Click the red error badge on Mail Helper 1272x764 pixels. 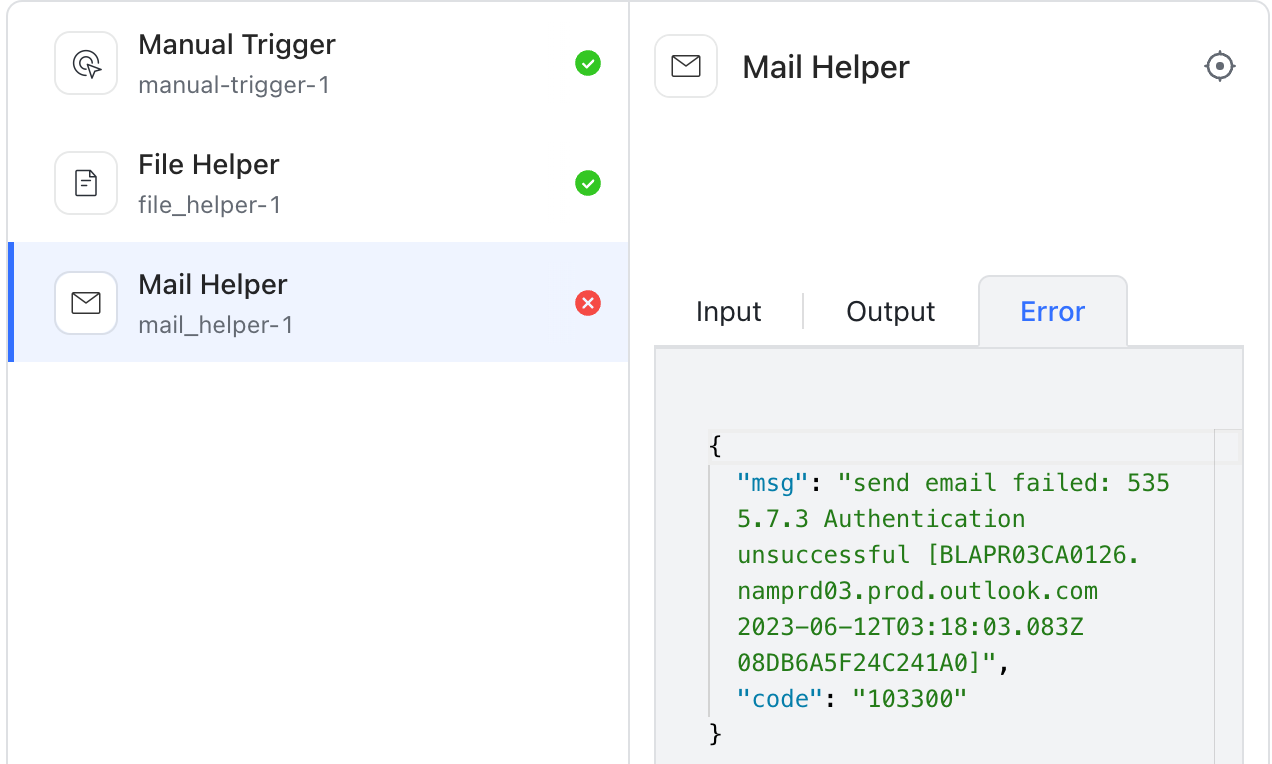[x=588, y=303]
